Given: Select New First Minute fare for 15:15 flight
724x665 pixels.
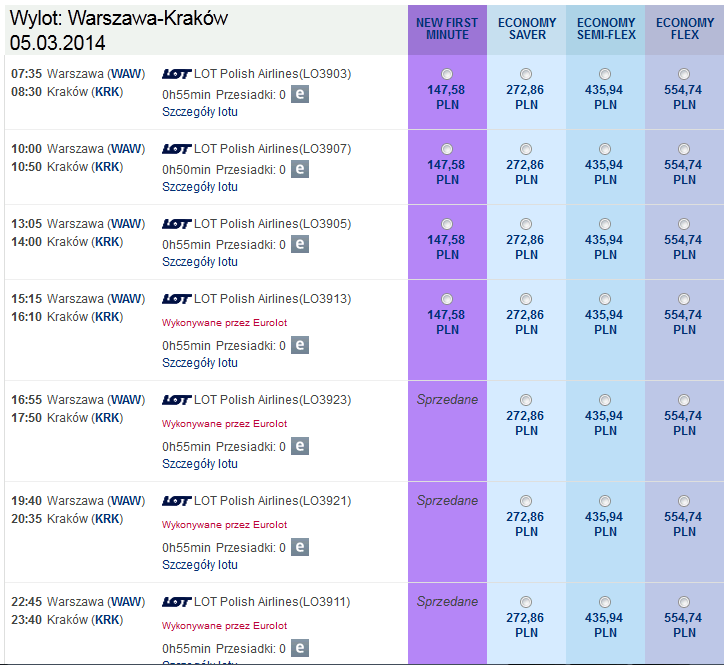Looking at the screenshot, I should (447, 299).
